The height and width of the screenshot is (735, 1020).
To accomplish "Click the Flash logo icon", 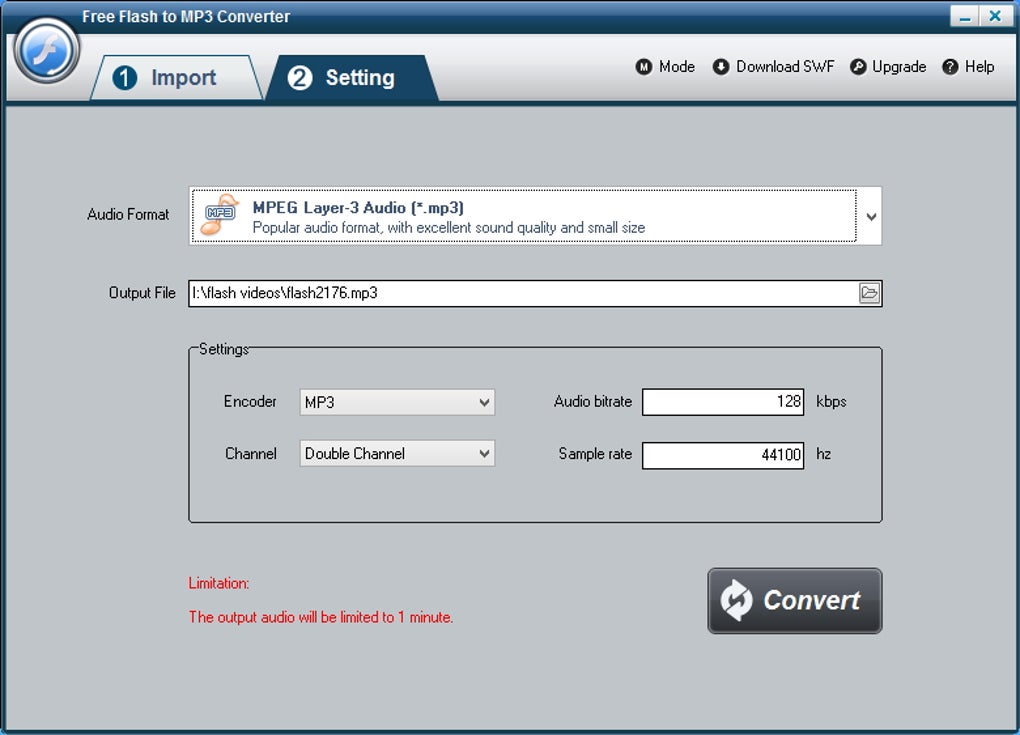I will (46, 51).
